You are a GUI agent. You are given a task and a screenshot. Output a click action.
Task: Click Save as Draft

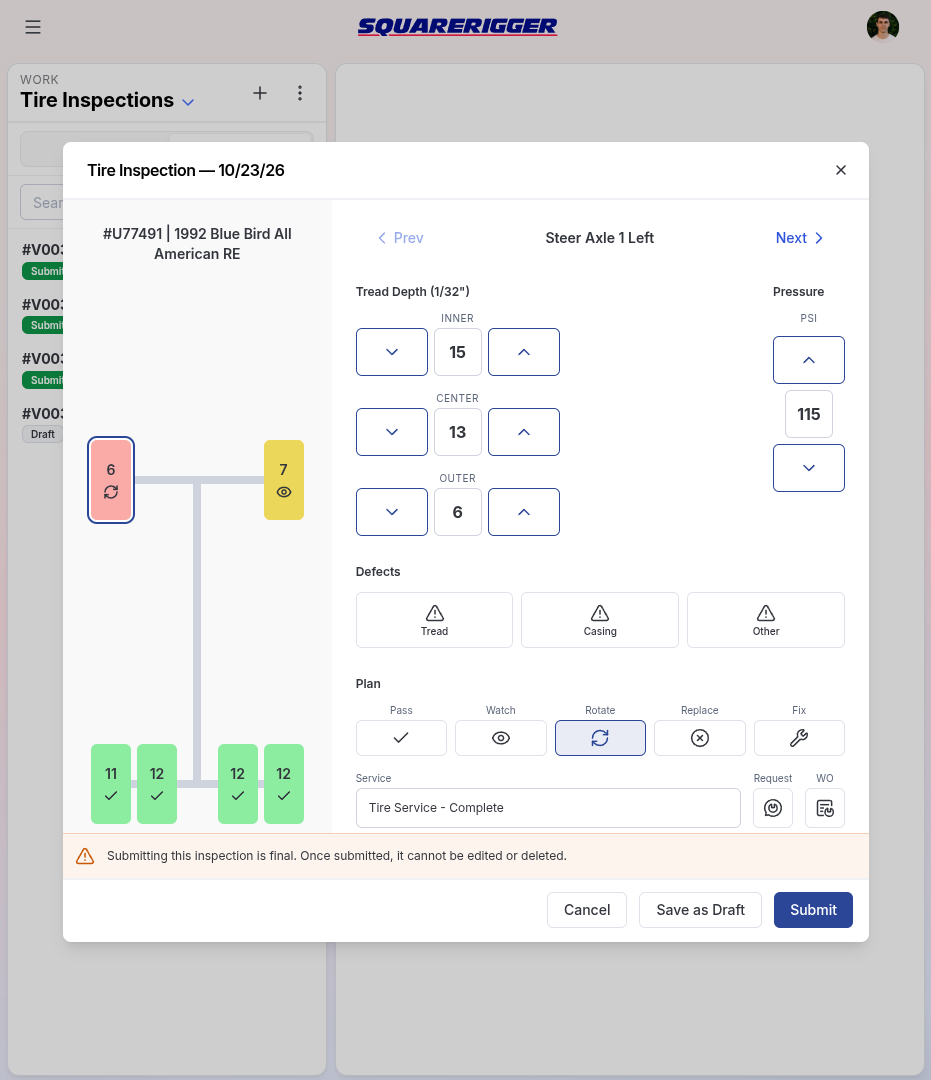coord(700,910)
